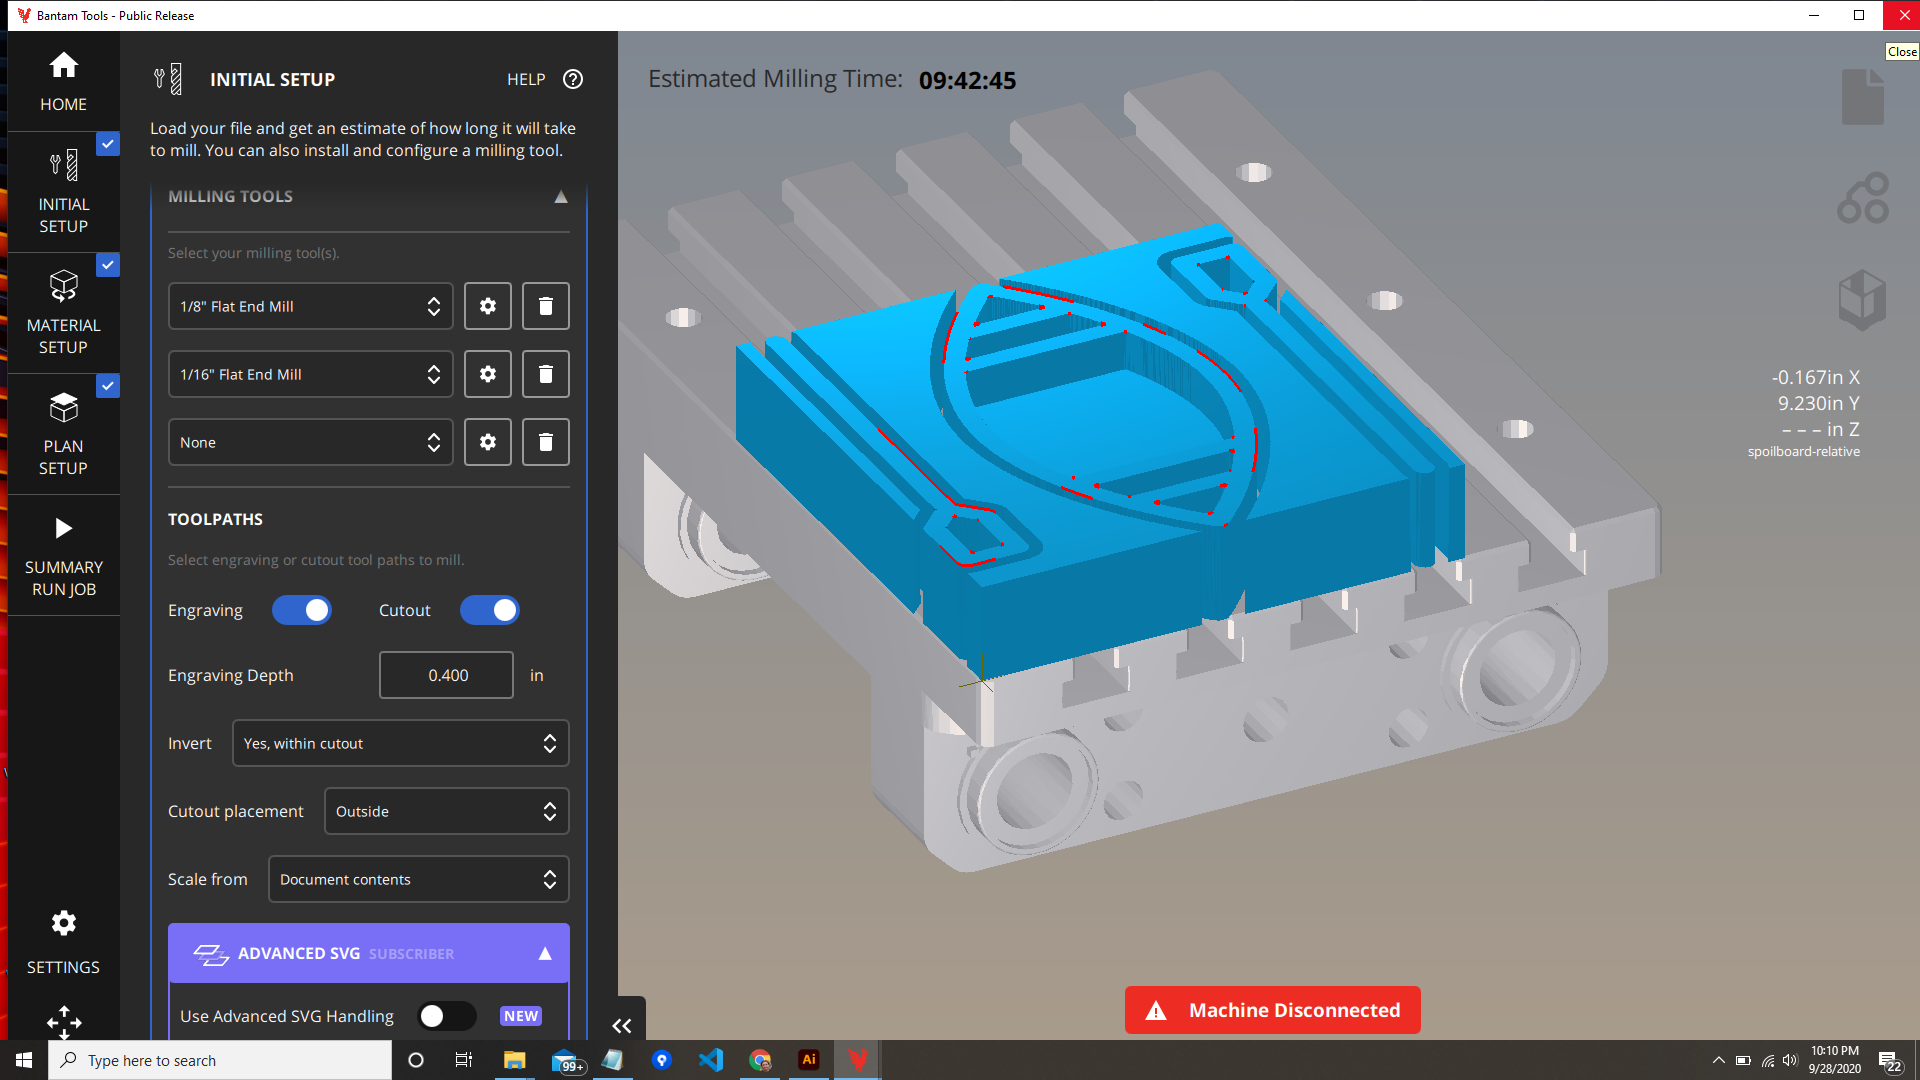
Task: Click the Initial Setup completed checkmark
Action: 108,144
